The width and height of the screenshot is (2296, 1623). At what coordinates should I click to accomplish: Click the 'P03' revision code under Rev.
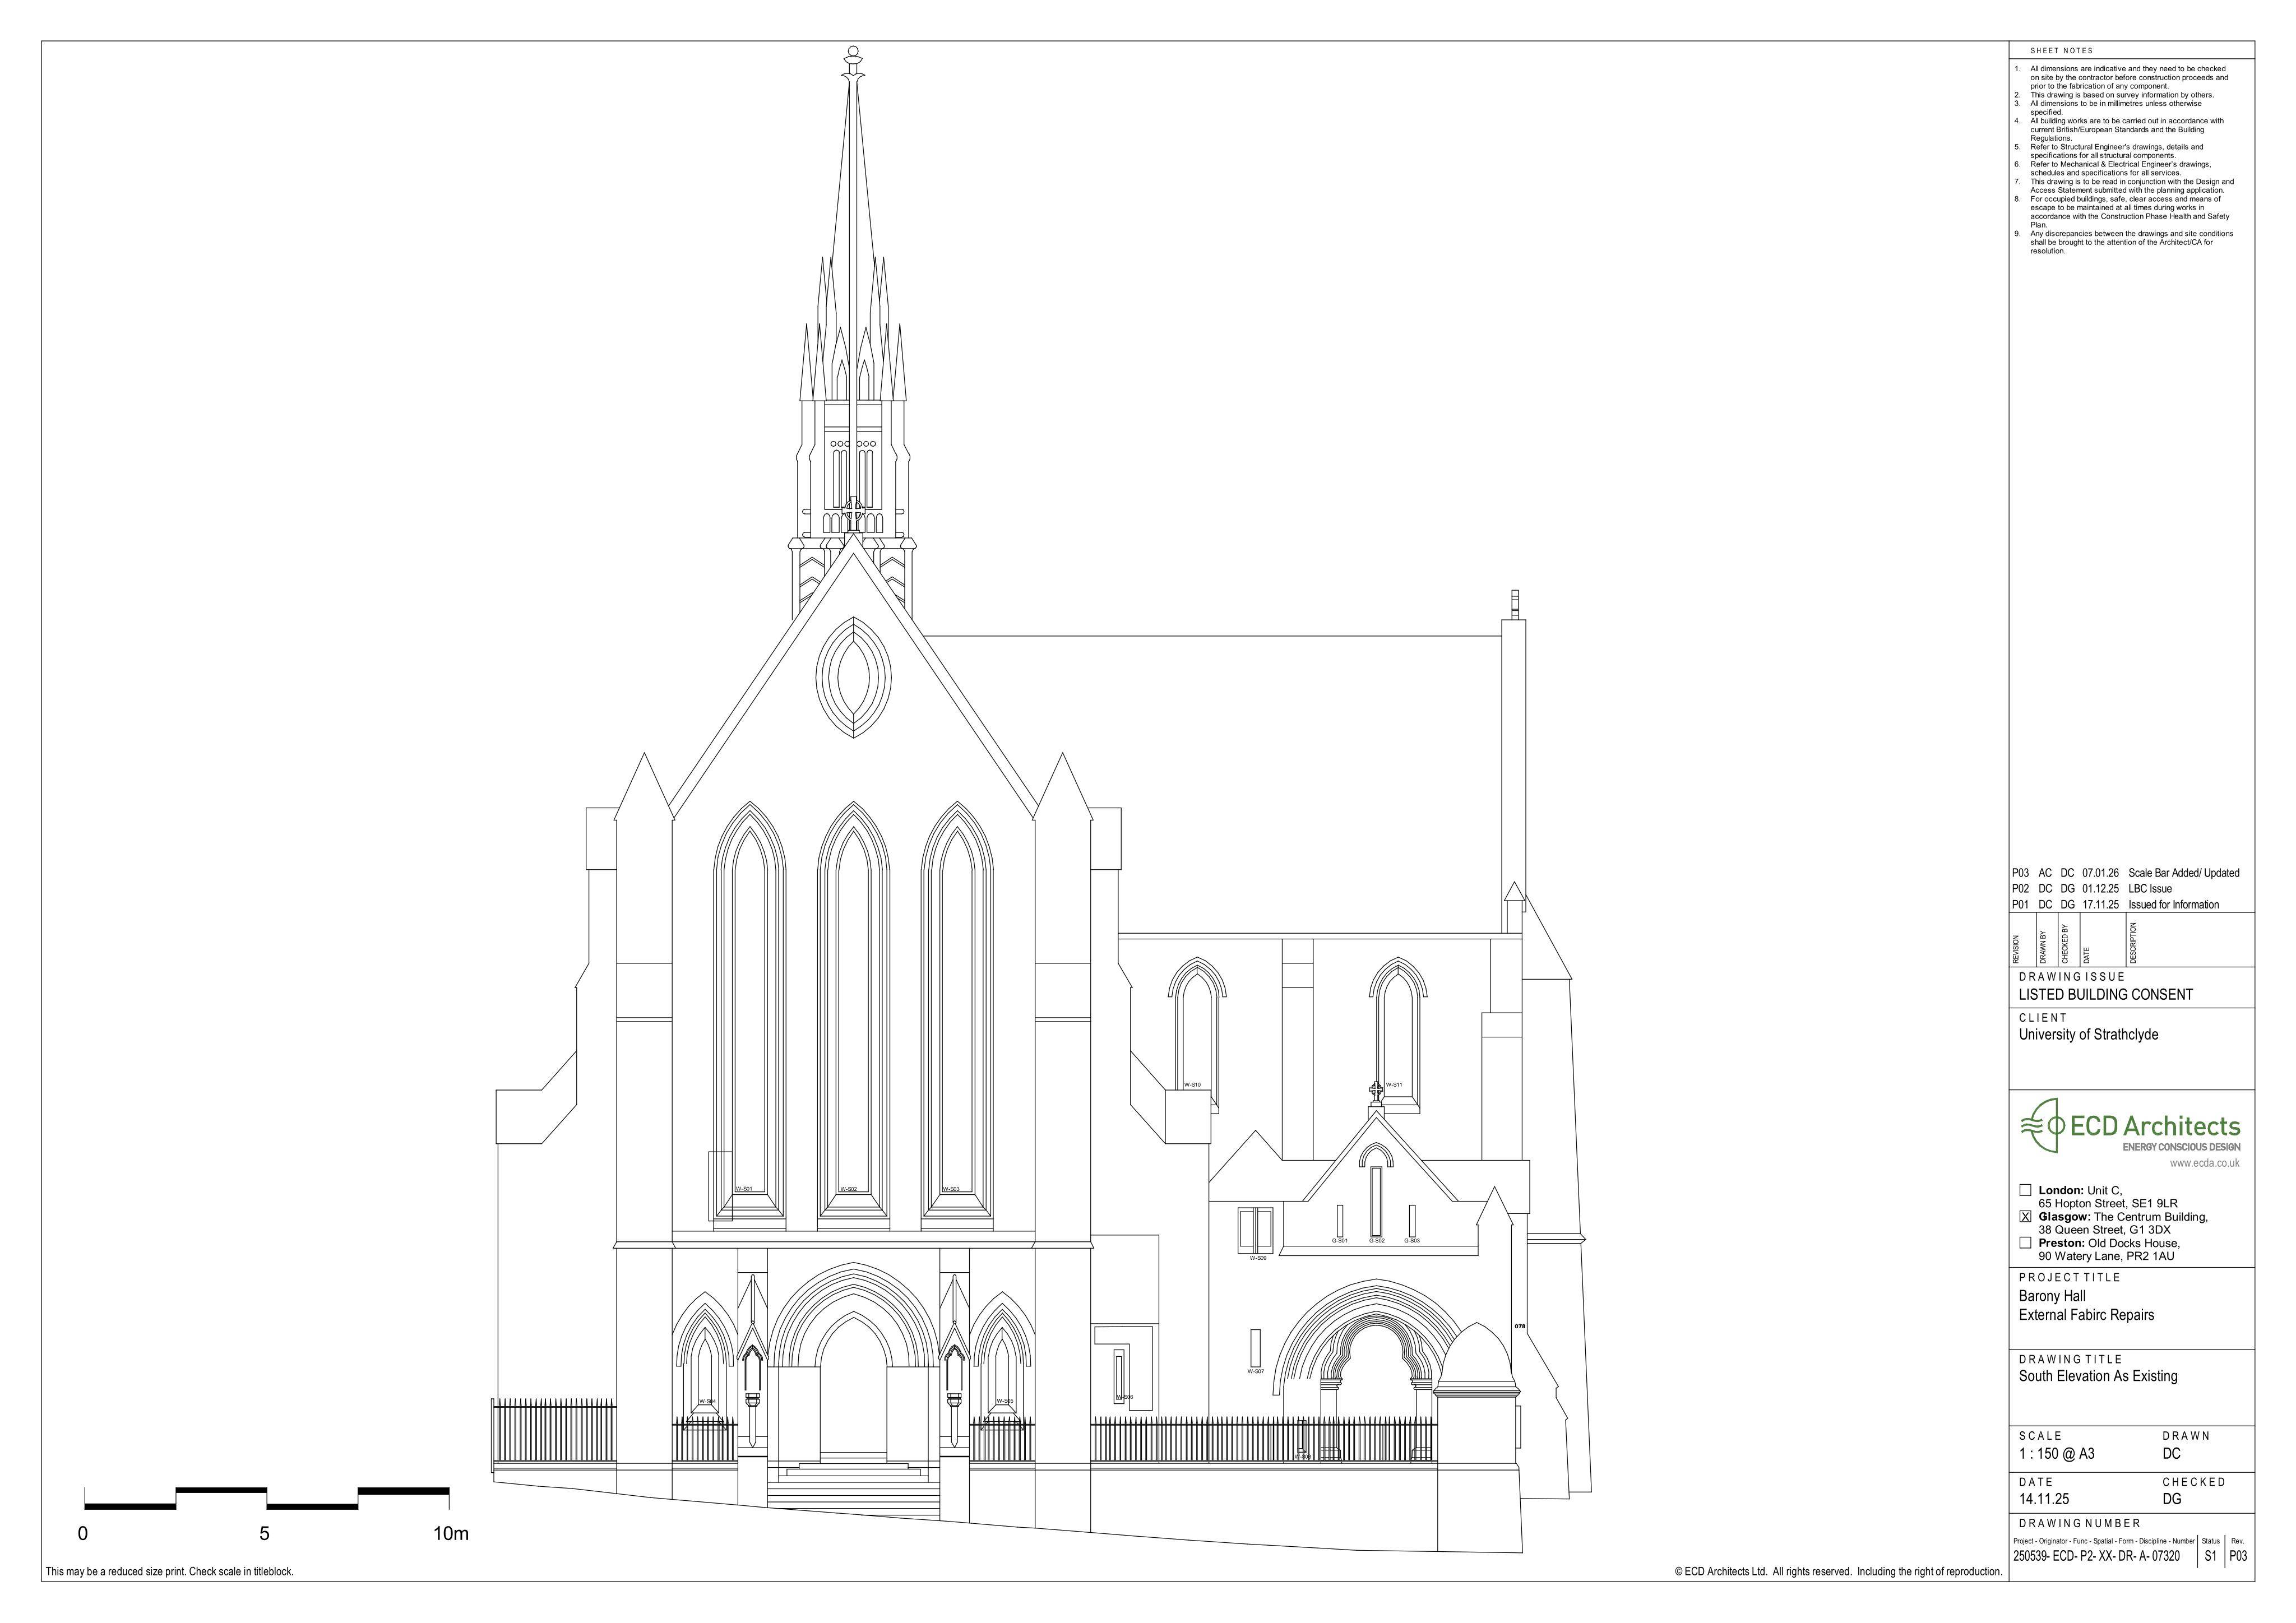2239,1557
